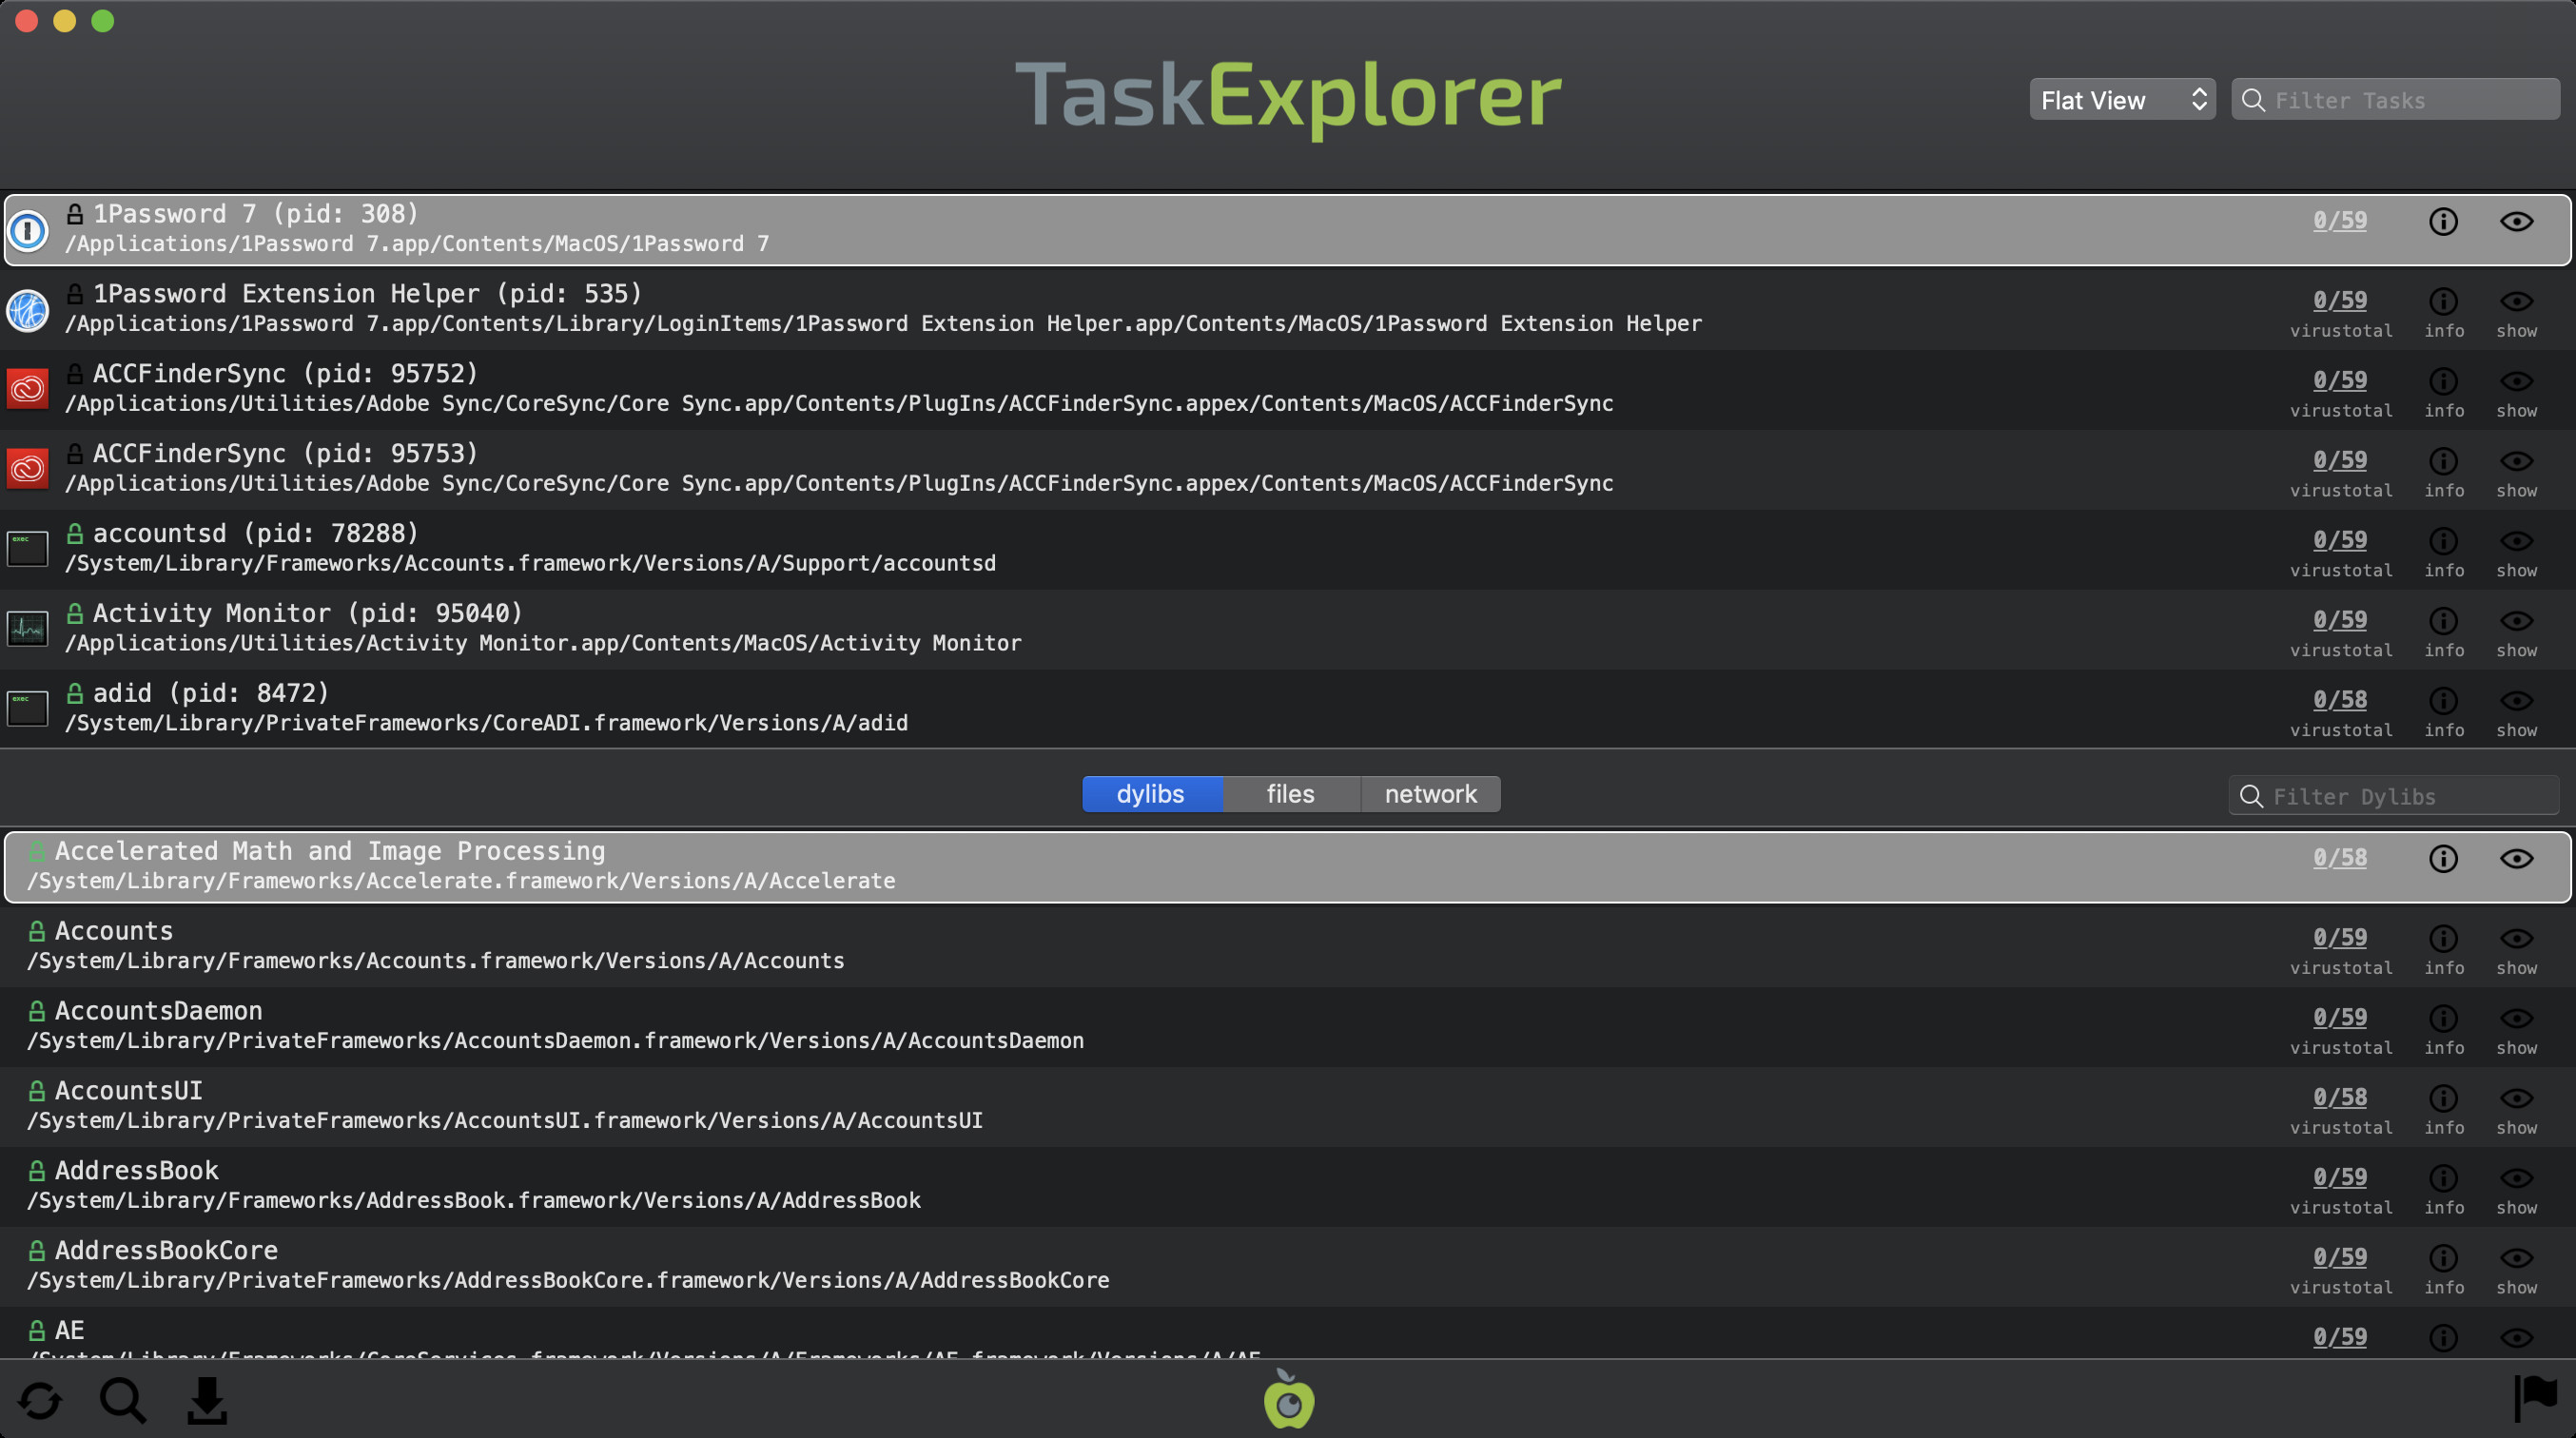
Task: Show ACCFinderSync pid 95752 via eye icon
Action: pyautogui.click(x=2516, y=381)
